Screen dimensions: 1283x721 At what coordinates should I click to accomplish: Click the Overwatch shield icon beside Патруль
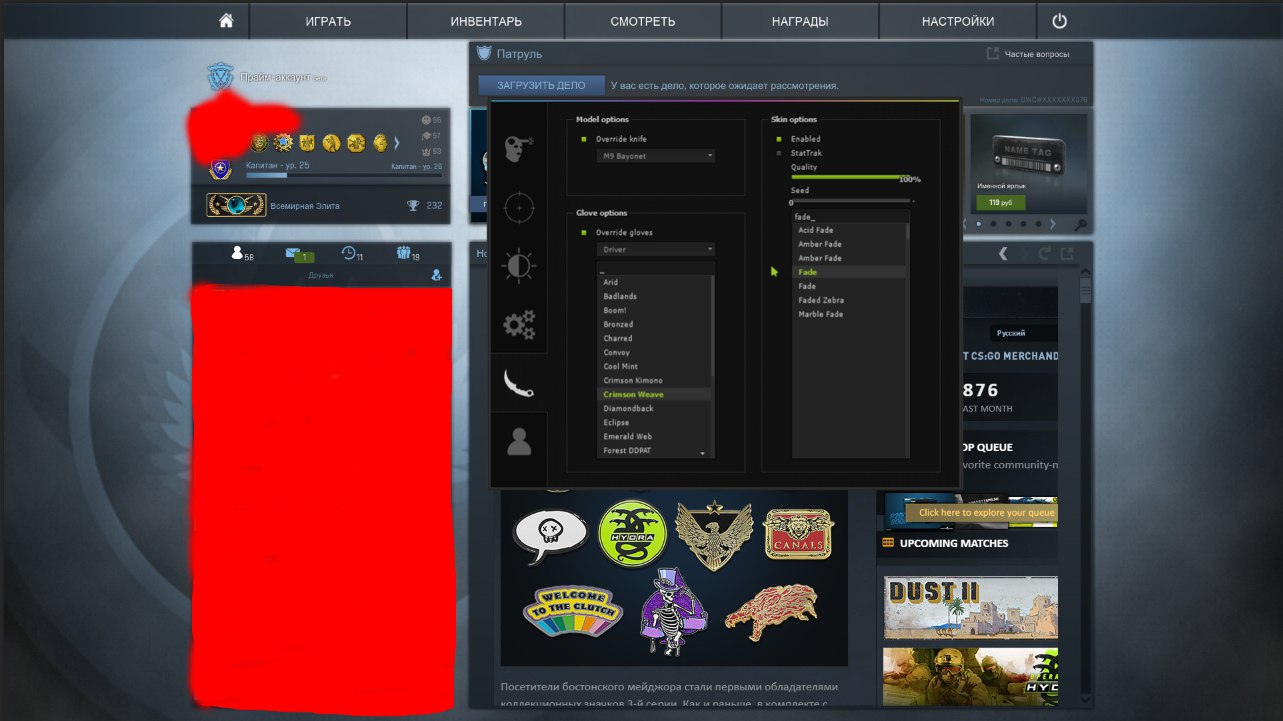pyautogui.click(x=484, y=53)
